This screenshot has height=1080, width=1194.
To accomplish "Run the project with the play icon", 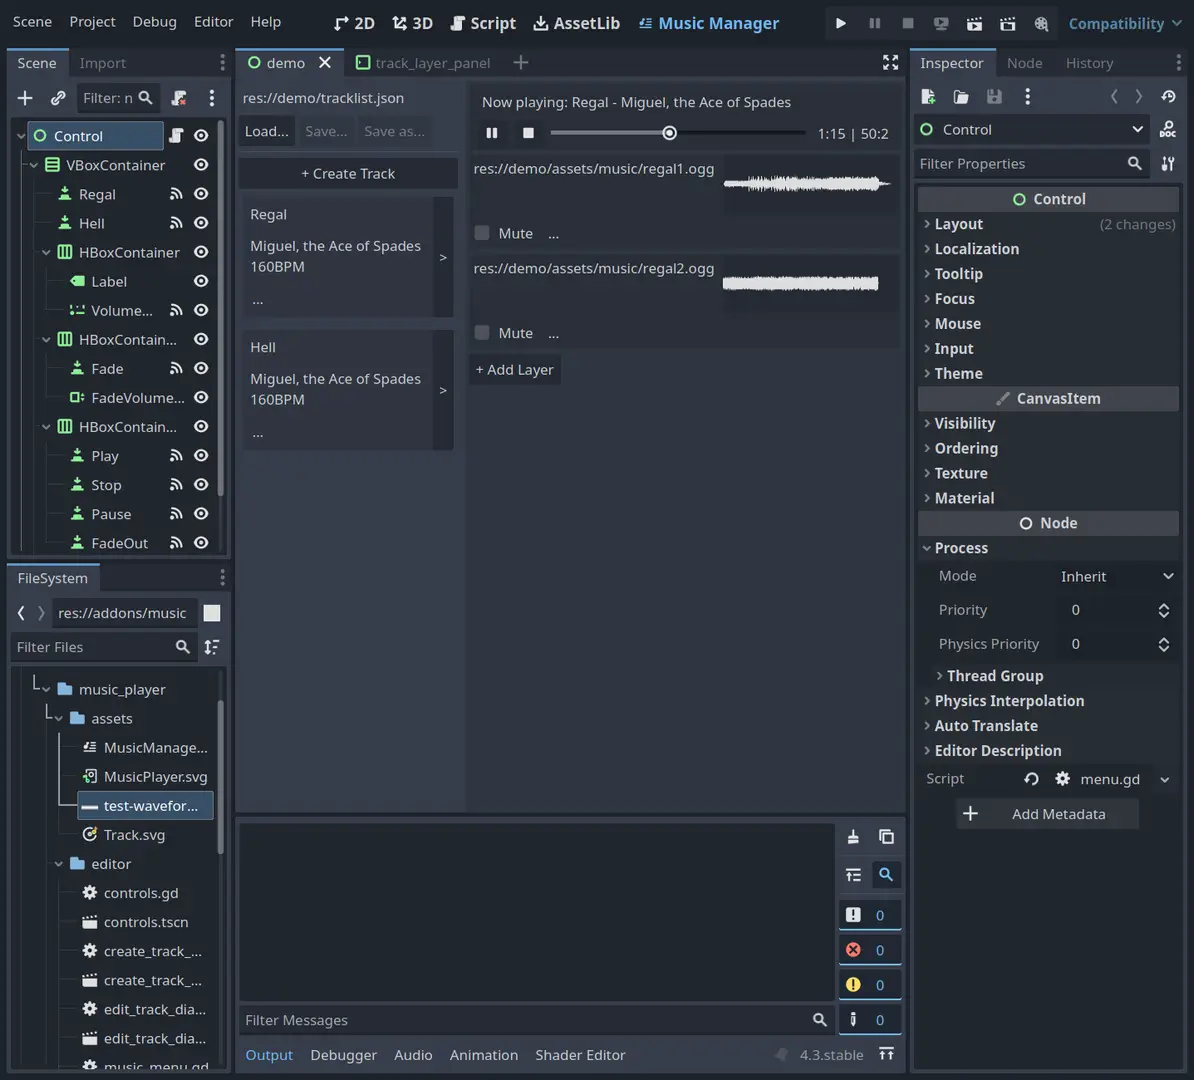I will [841, 23].
